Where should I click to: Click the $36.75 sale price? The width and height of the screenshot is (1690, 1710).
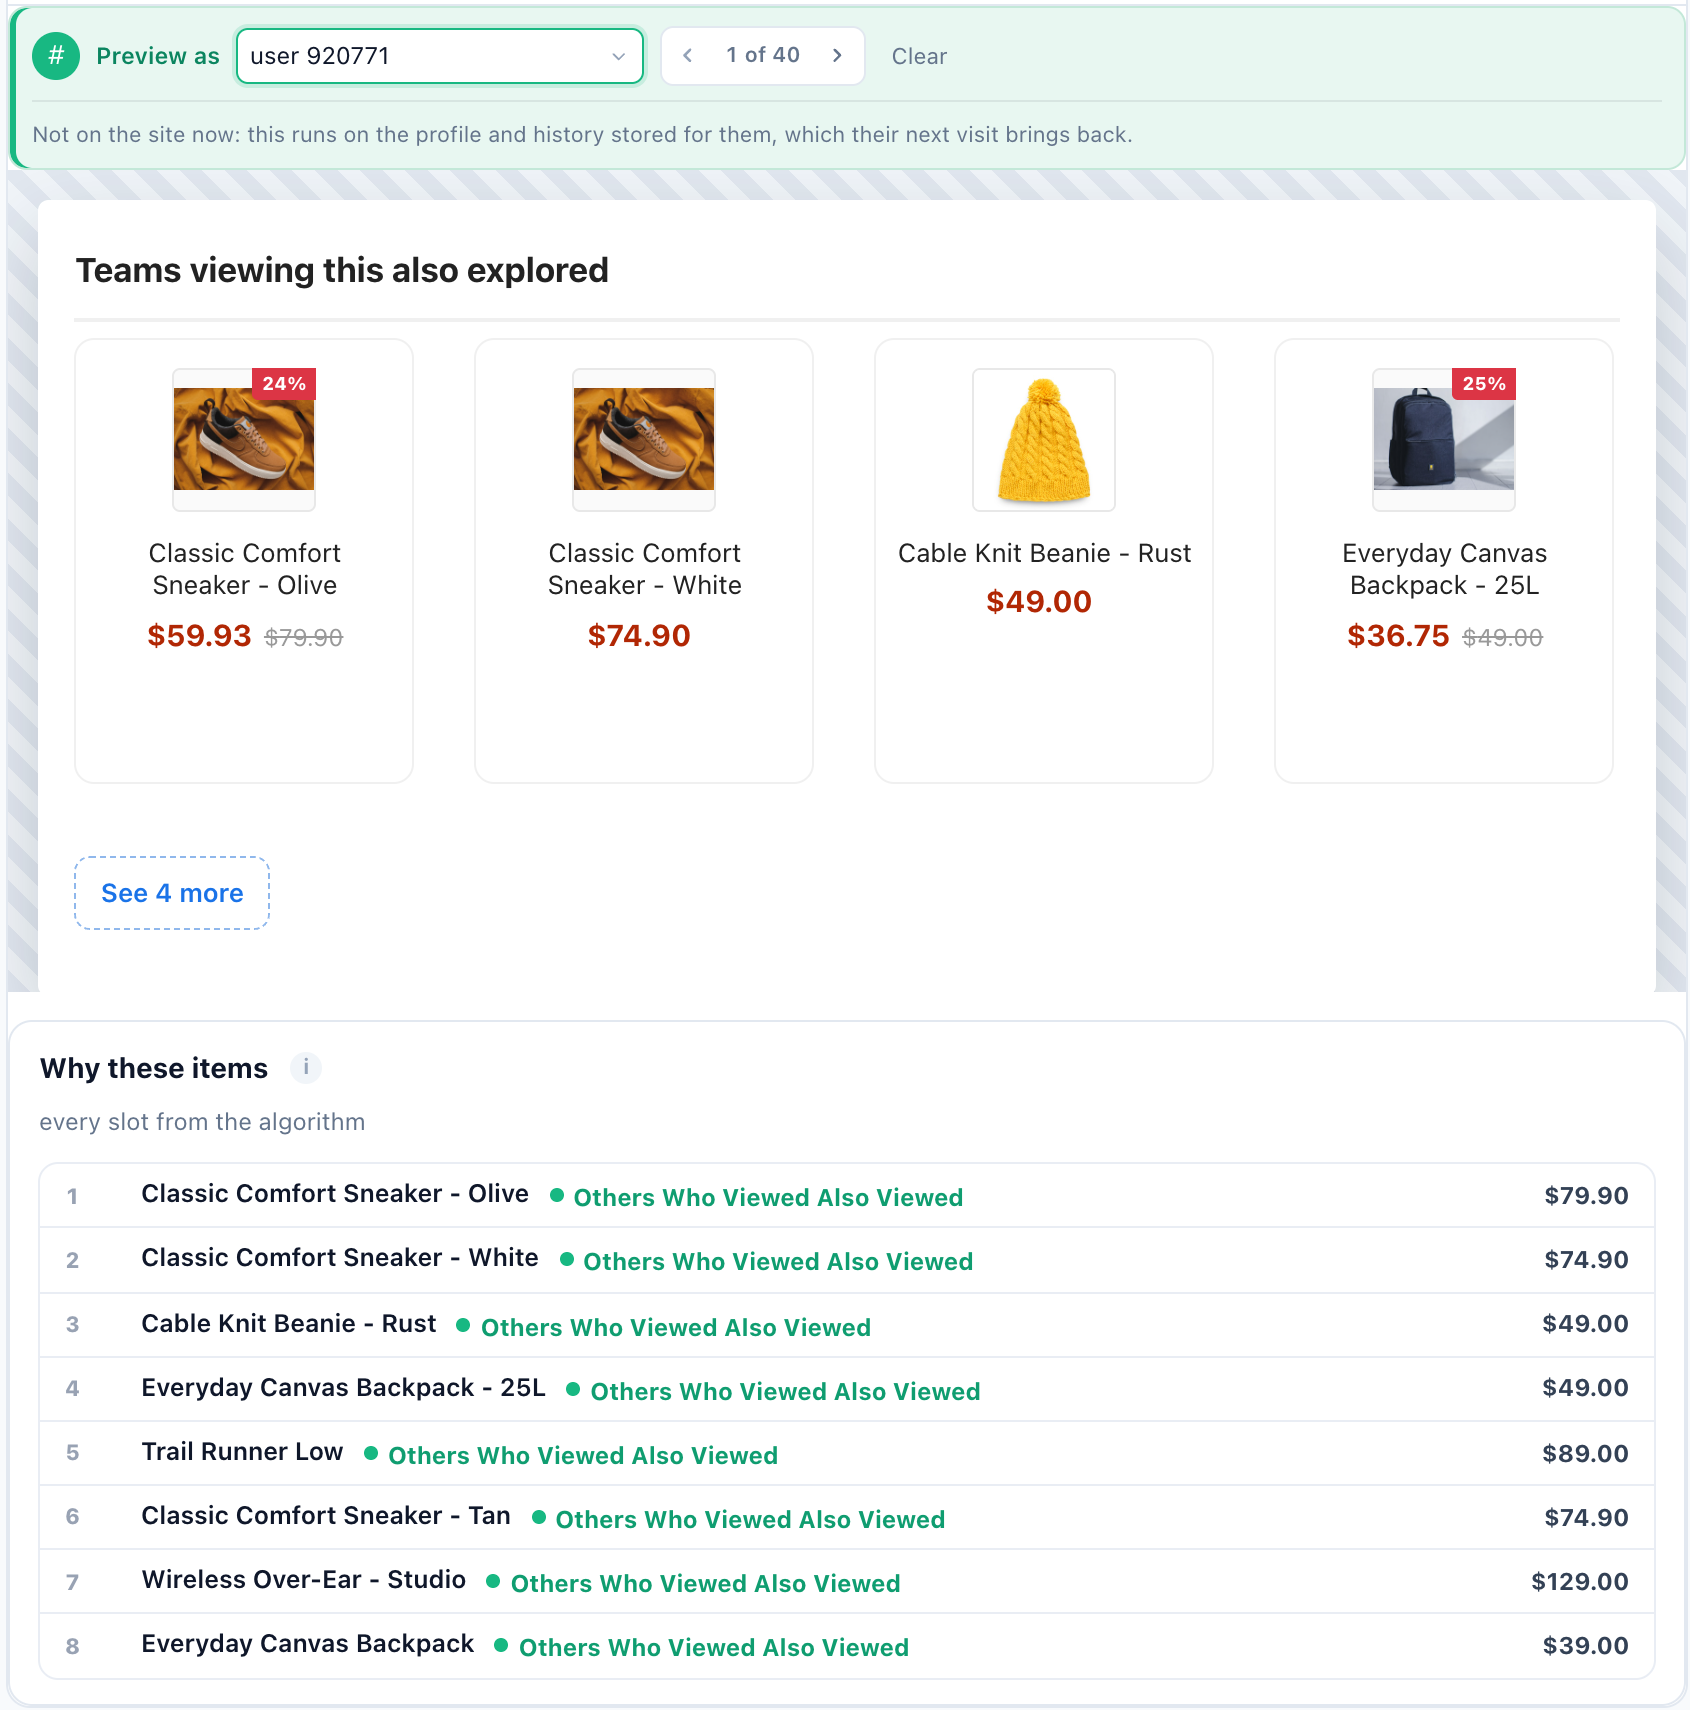1398,636
